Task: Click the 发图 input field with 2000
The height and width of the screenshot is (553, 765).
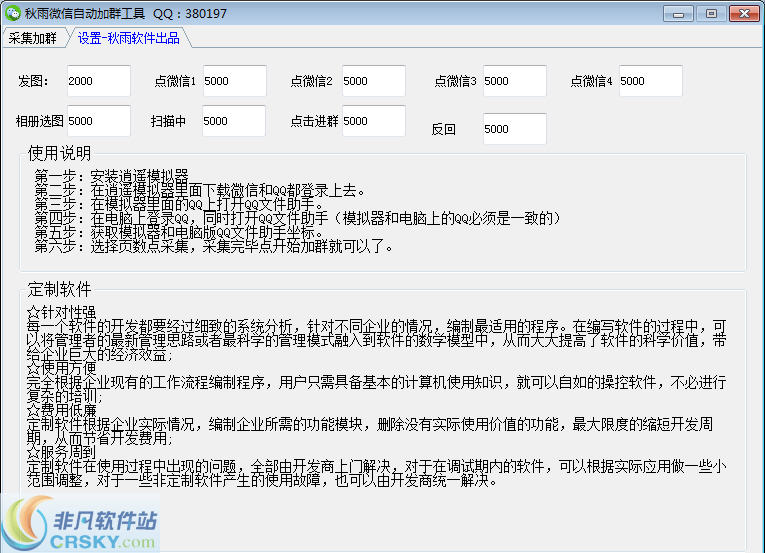Action: coord(99,81)
